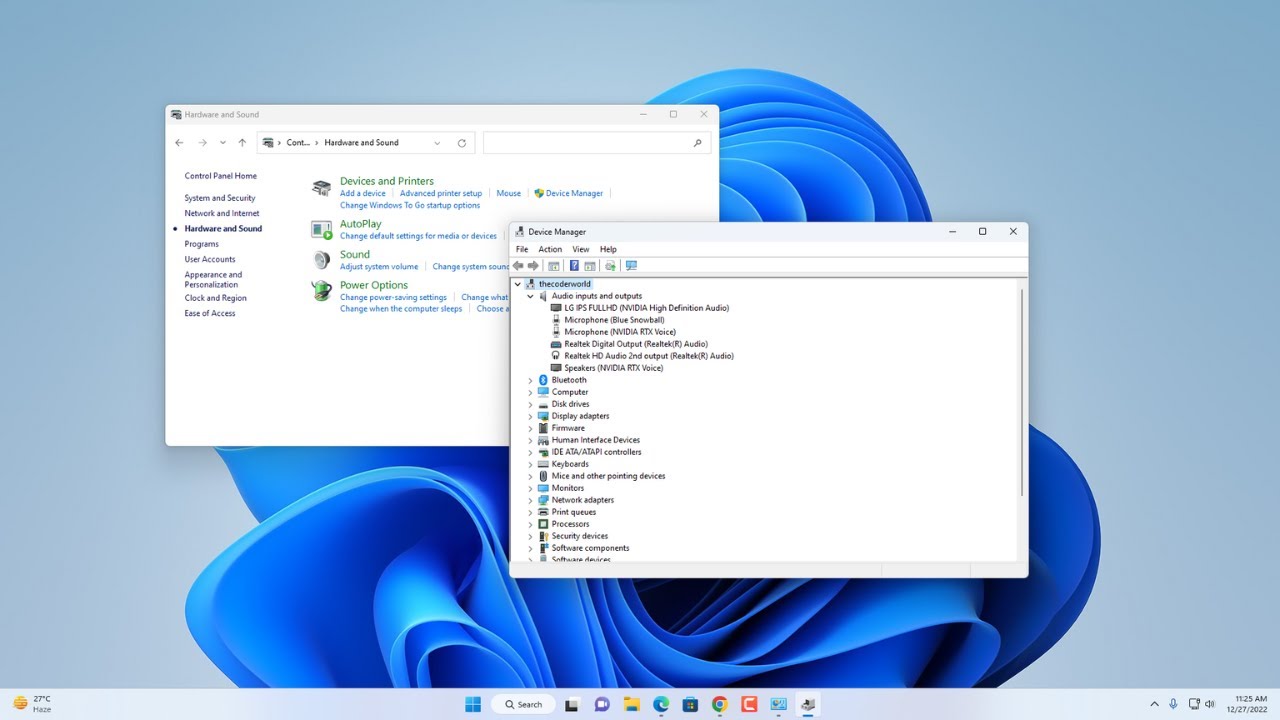Click the Help icon in Device Manager toolbar
The height and width of the screenshot is (720, 1280).
[573, 265]
